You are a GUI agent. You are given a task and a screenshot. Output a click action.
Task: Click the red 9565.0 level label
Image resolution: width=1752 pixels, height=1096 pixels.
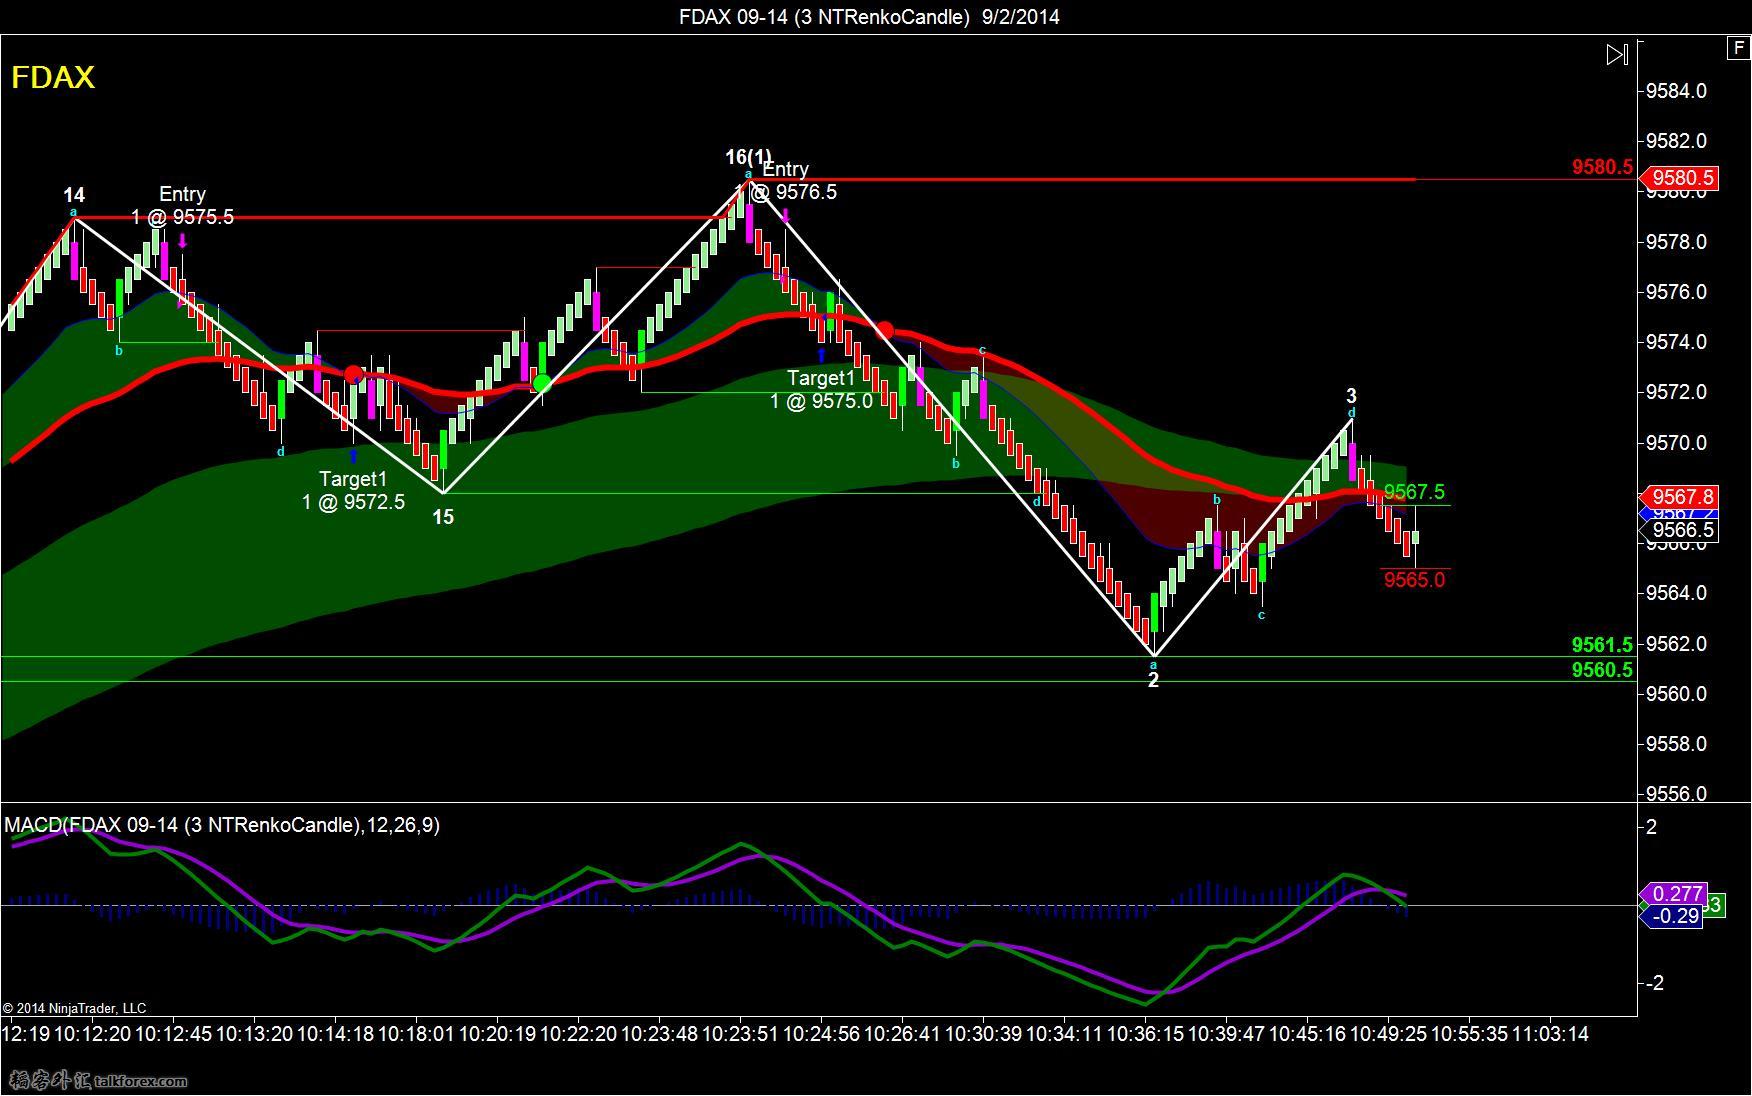(1414, 580)
